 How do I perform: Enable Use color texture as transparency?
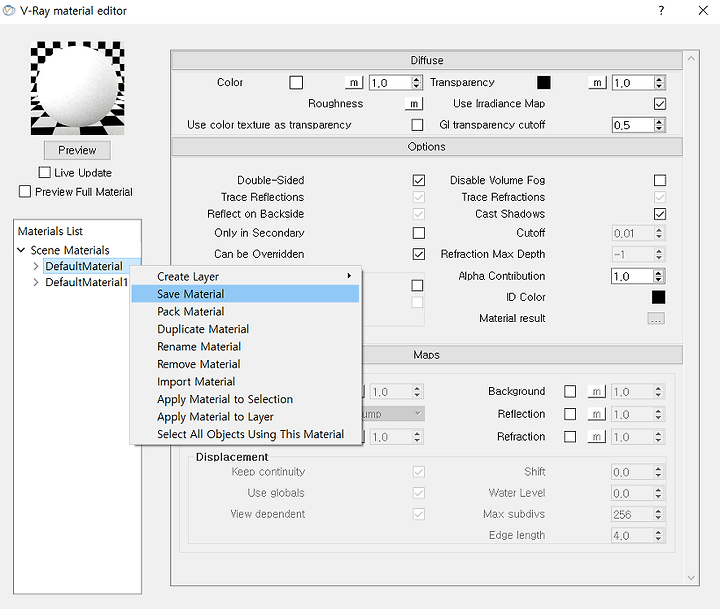point(417,125)
